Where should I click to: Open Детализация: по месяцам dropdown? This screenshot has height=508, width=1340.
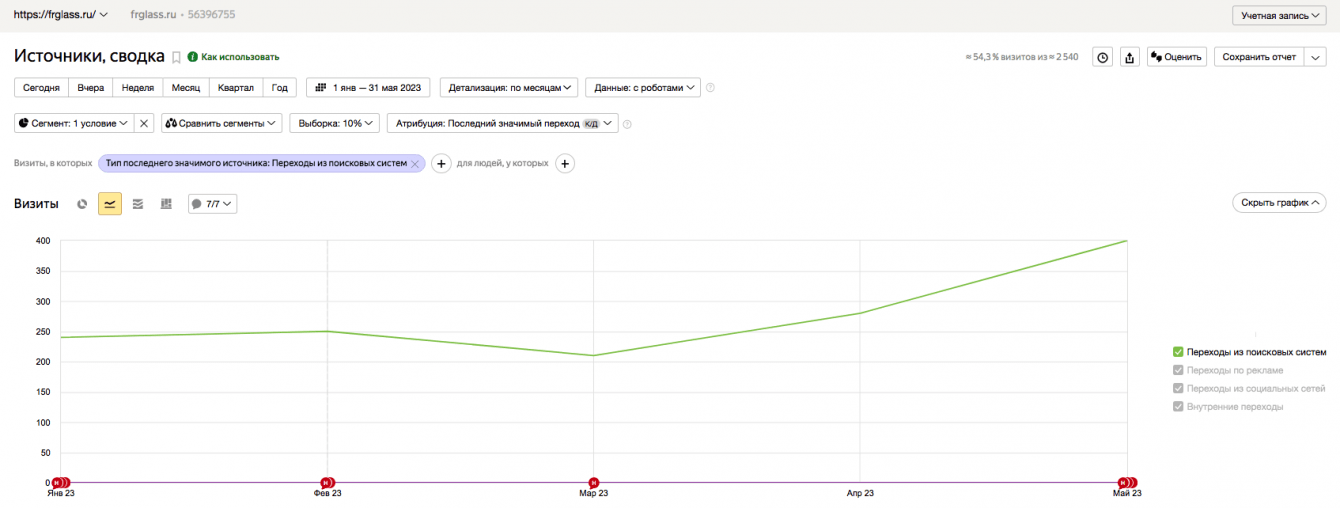coord(510,88)
